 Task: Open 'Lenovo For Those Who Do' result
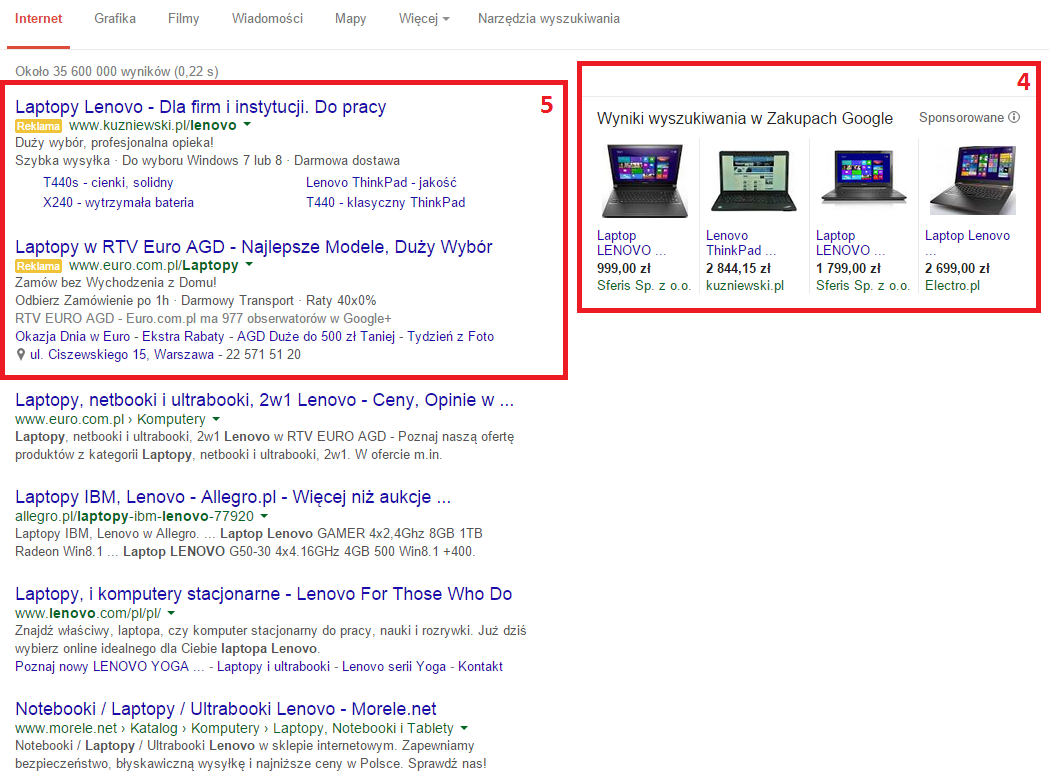(x=264, y=594)
